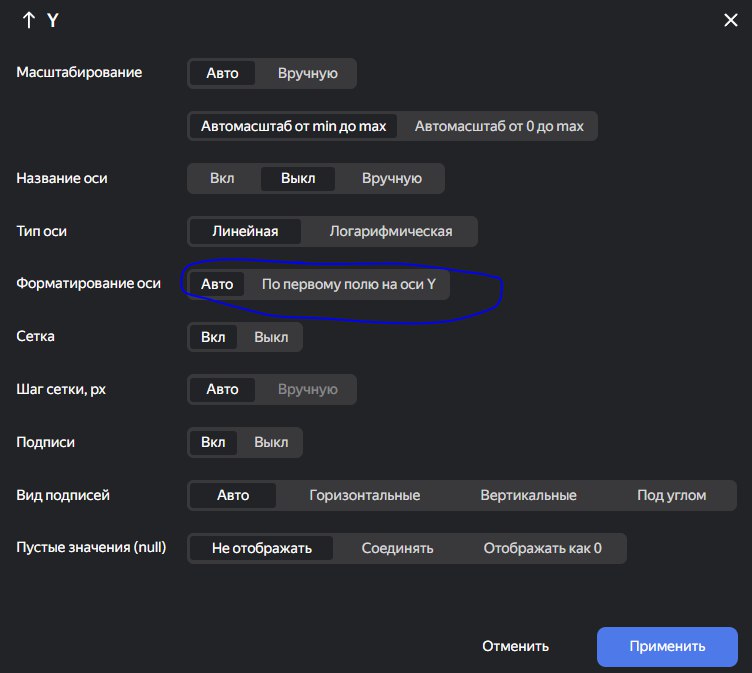Select Автомасштаб от 0 до max
Image resolution: width=752 pixels, height=673 pixels.
click(x=499, y=126)
